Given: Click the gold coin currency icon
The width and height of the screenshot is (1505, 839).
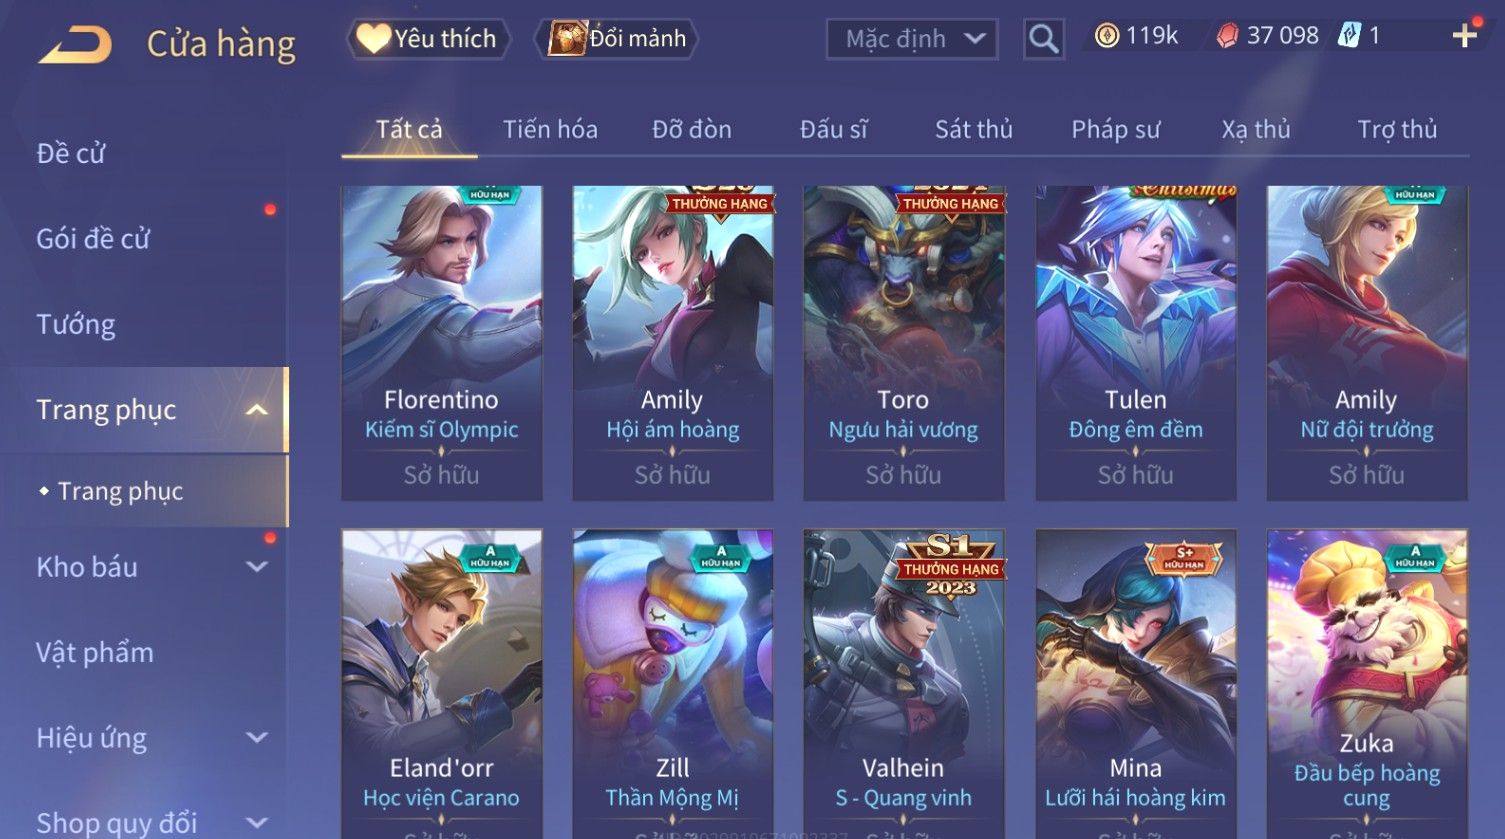Looking at the screenshot, I should click(x=1106, y=37).
